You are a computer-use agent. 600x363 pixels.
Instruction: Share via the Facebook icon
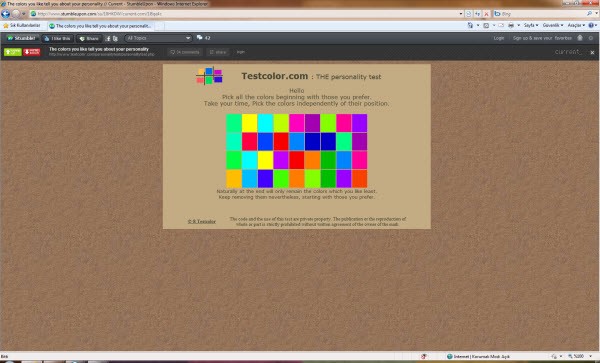coord(108,38)
